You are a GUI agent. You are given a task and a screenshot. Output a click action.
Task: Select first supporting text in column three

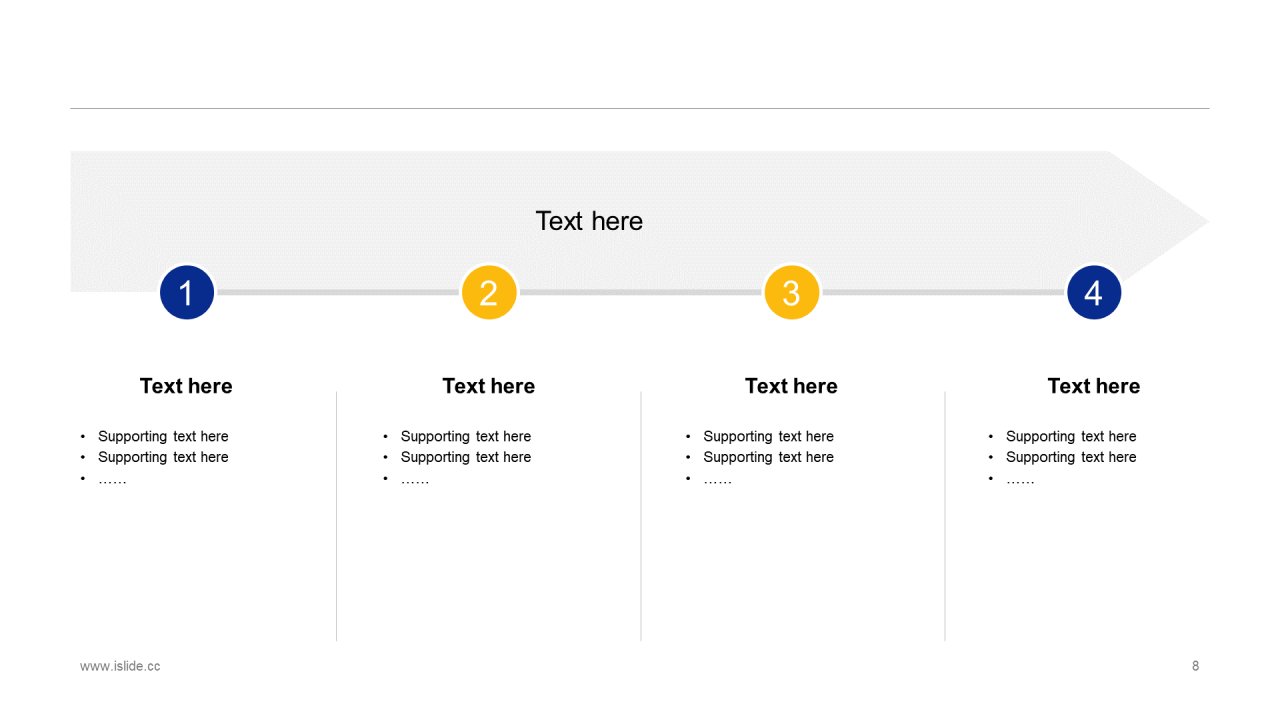768,437
